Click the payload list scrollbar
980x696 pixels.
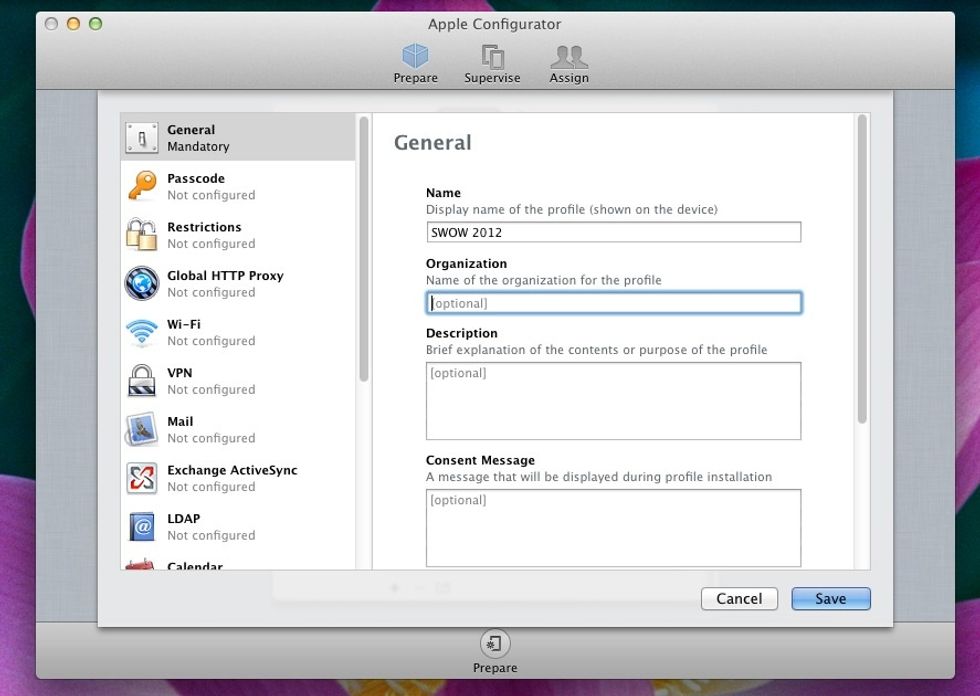pos(364,249)
